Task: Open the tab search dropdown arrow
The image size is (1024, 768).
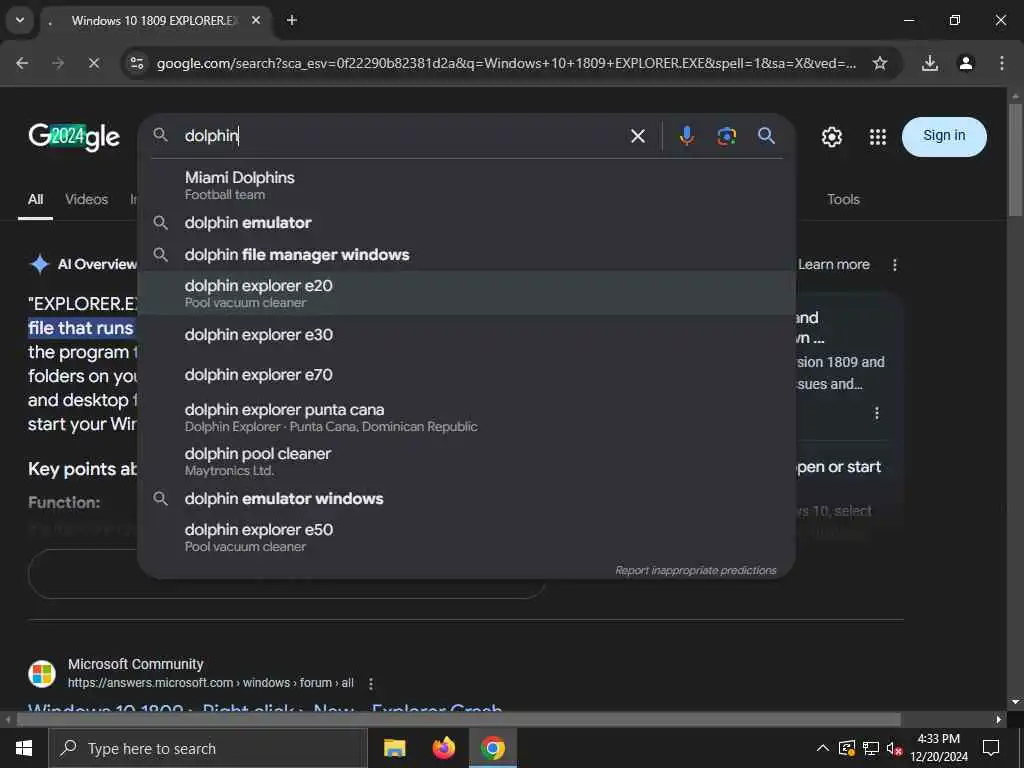Action: 20,20
